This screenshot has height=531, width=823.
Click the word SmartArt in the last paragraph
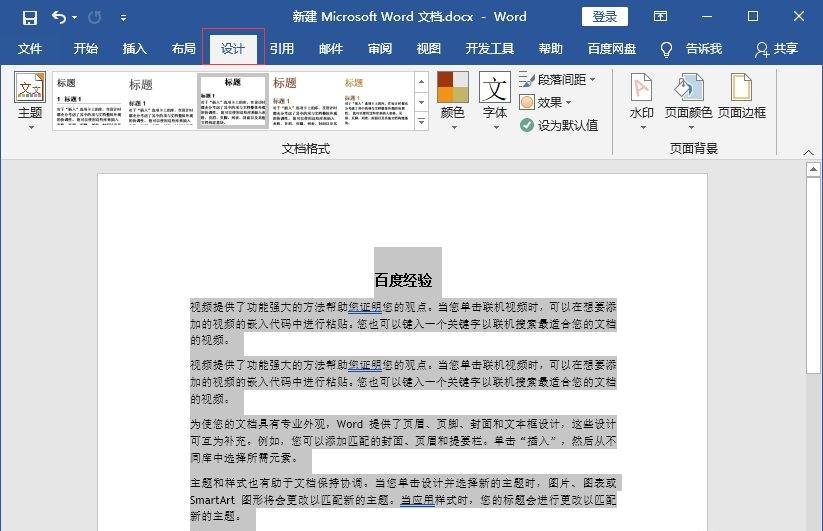pyautogui.click(x=213, y=500)
